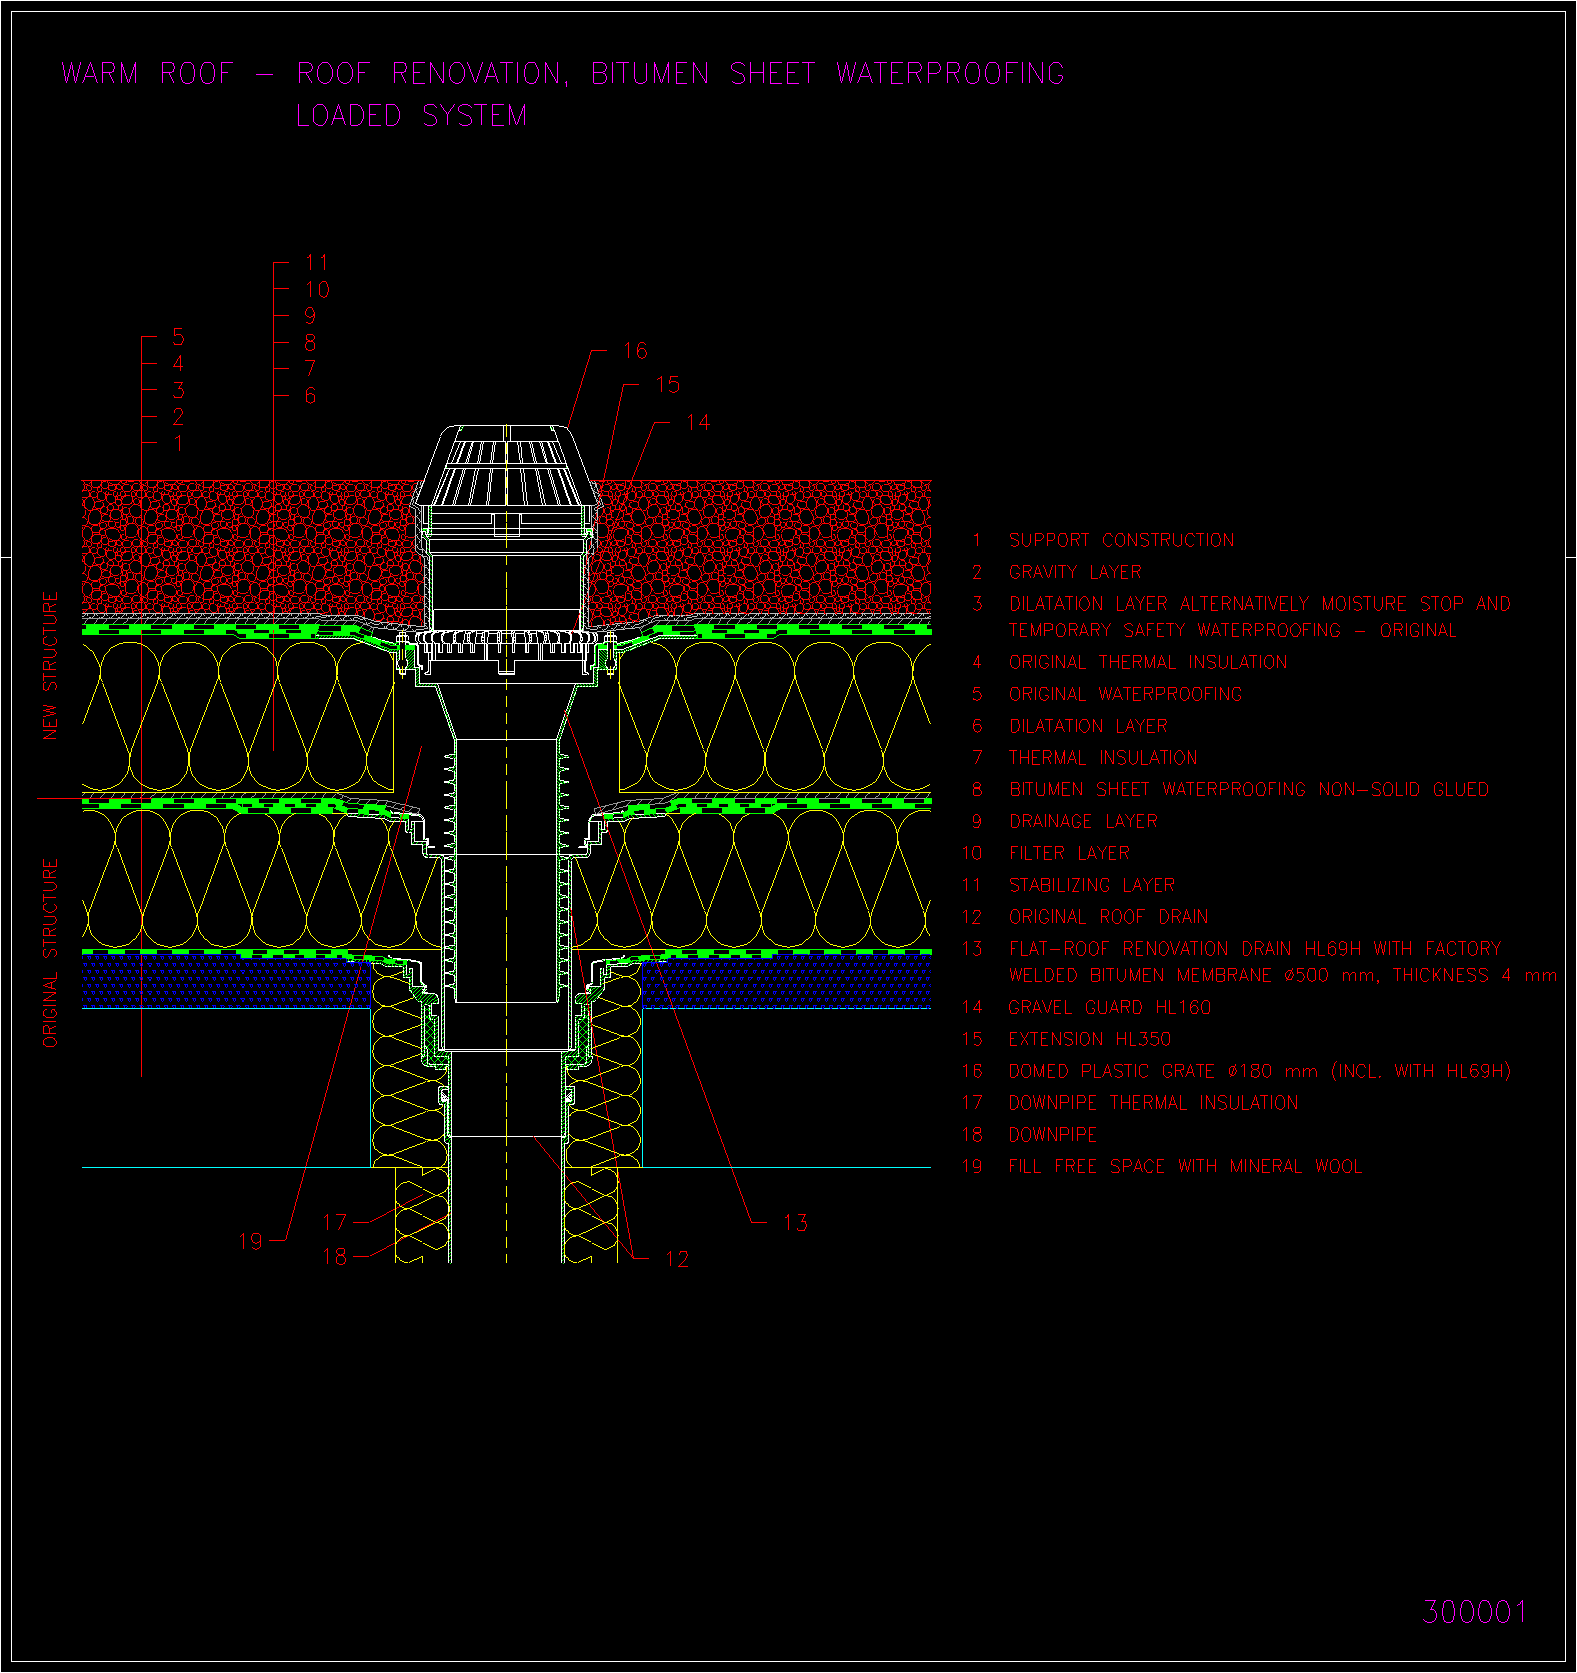Click the drawing number '300001'
This screenshot has height=1673, width=1577.
[x=1475, y=1612]
